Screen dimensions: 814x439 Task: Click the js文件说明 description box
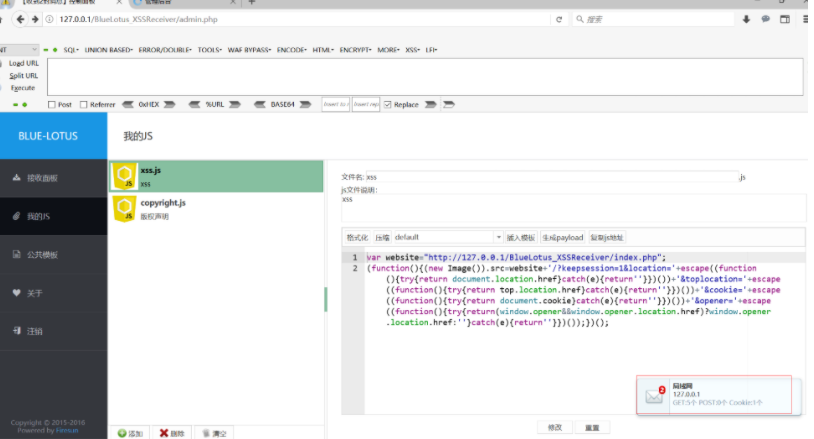click(574, 209)
